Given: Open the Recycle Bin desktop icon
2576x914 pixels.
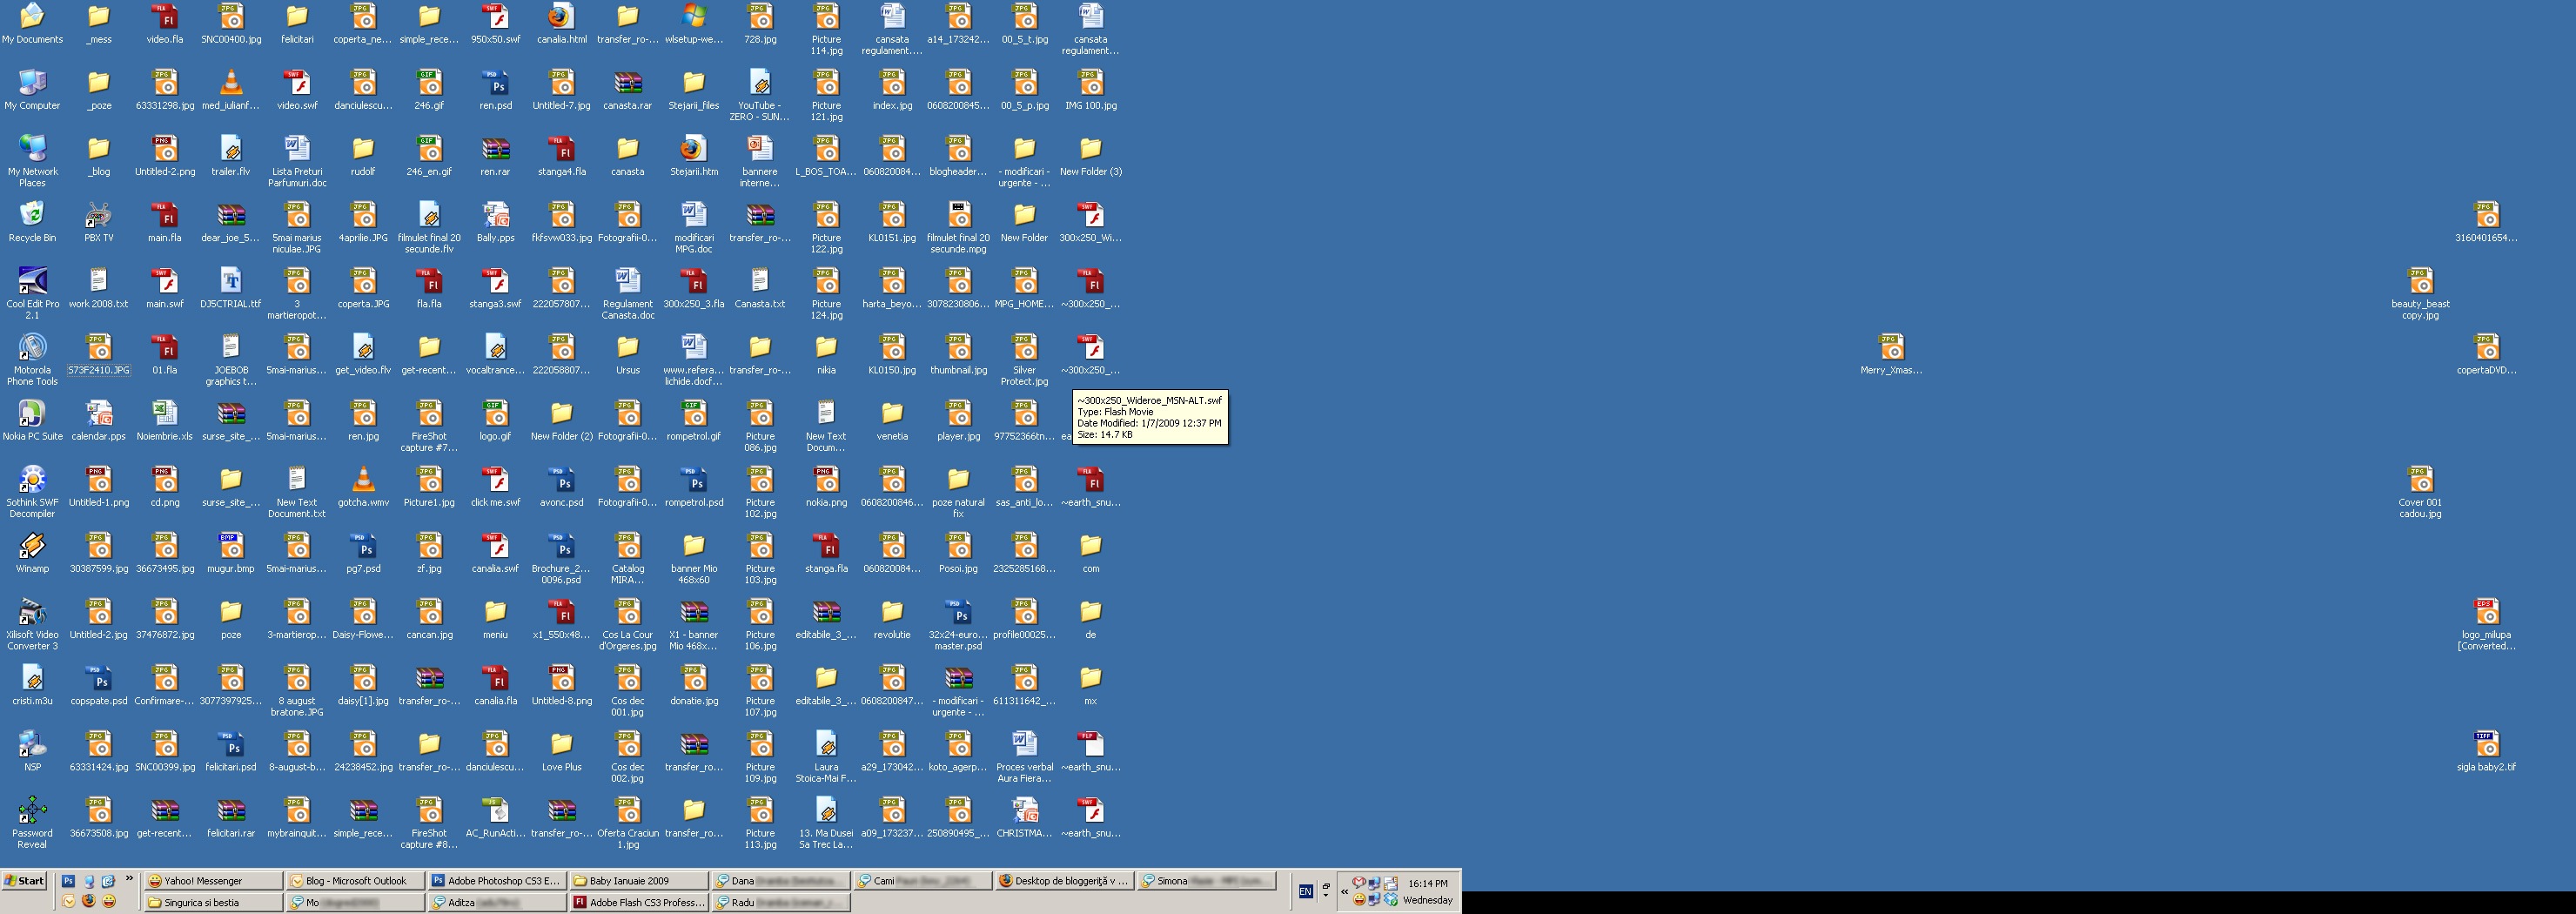Looking at the screenshot, I should (32, 215).
